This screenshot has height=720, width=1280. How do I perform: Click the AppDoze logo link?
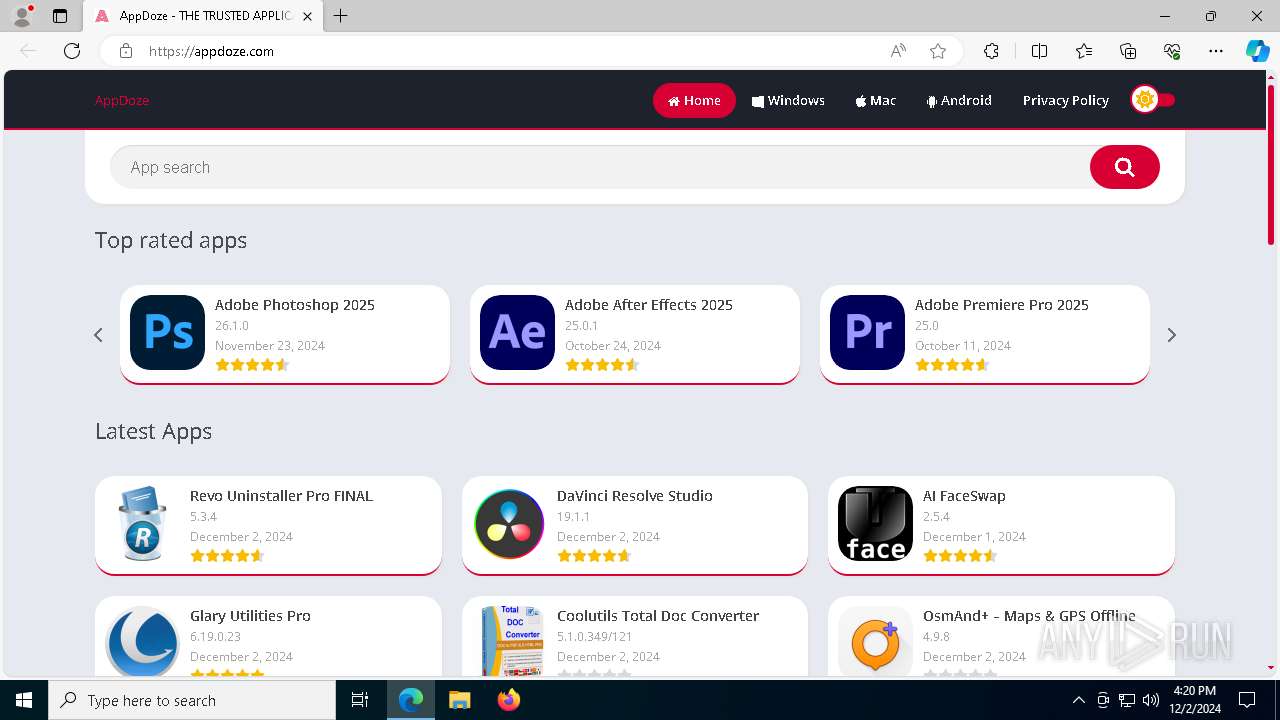[122, 100]
